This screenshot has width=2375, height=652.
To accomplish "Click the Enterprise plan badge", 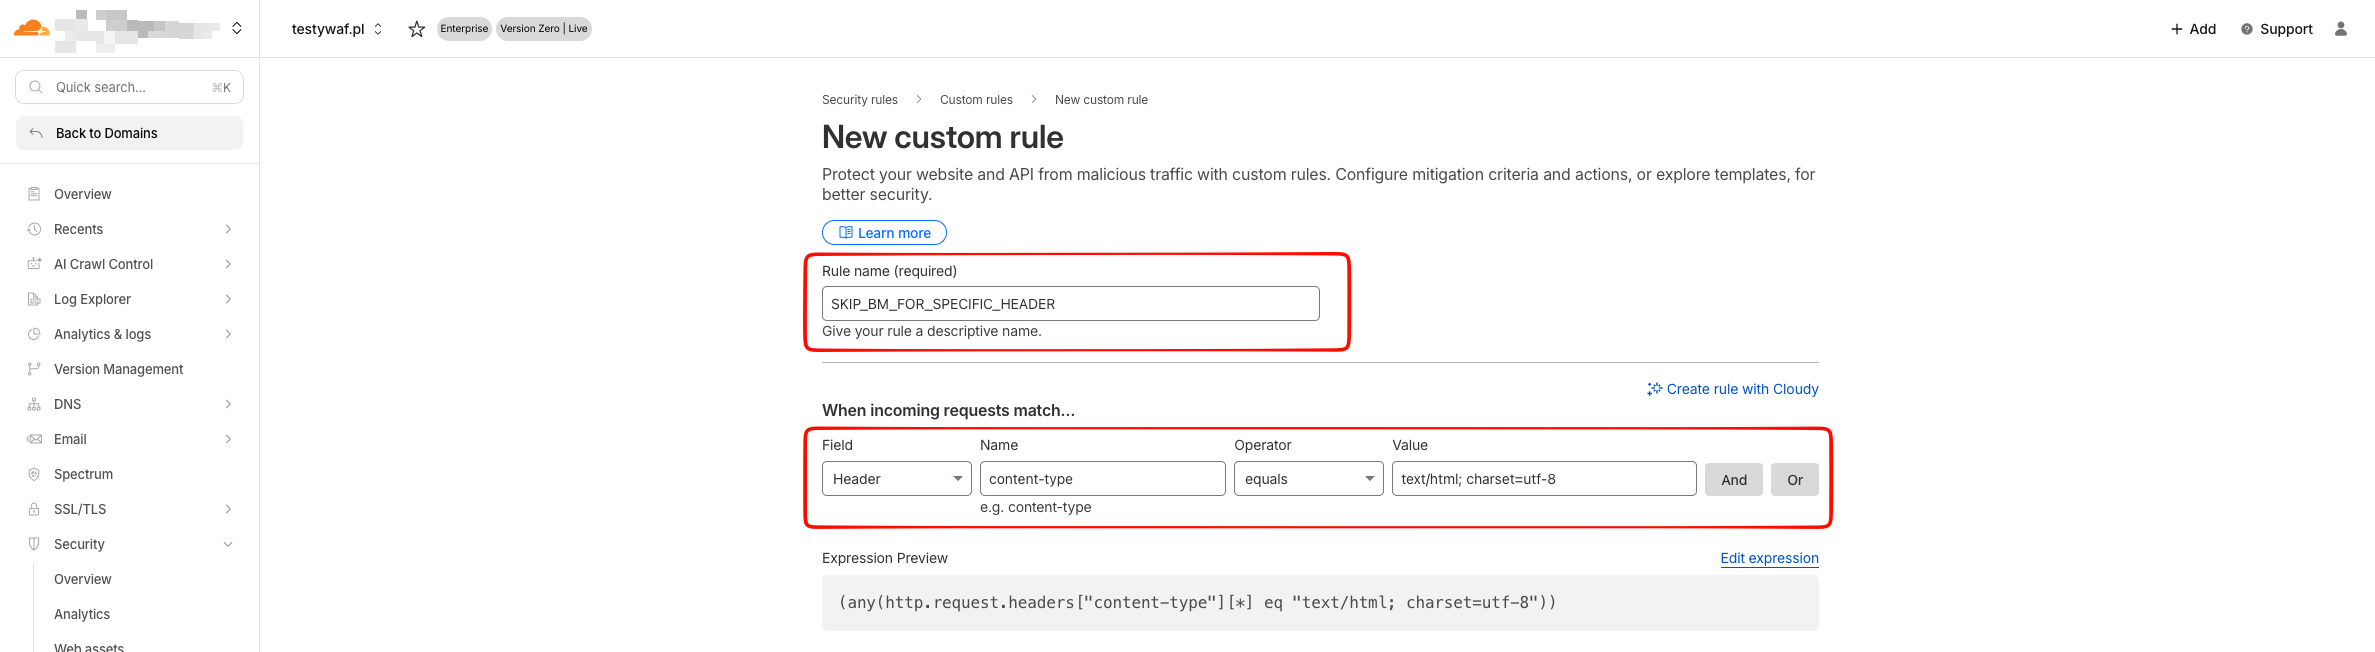I will point(464,29).
